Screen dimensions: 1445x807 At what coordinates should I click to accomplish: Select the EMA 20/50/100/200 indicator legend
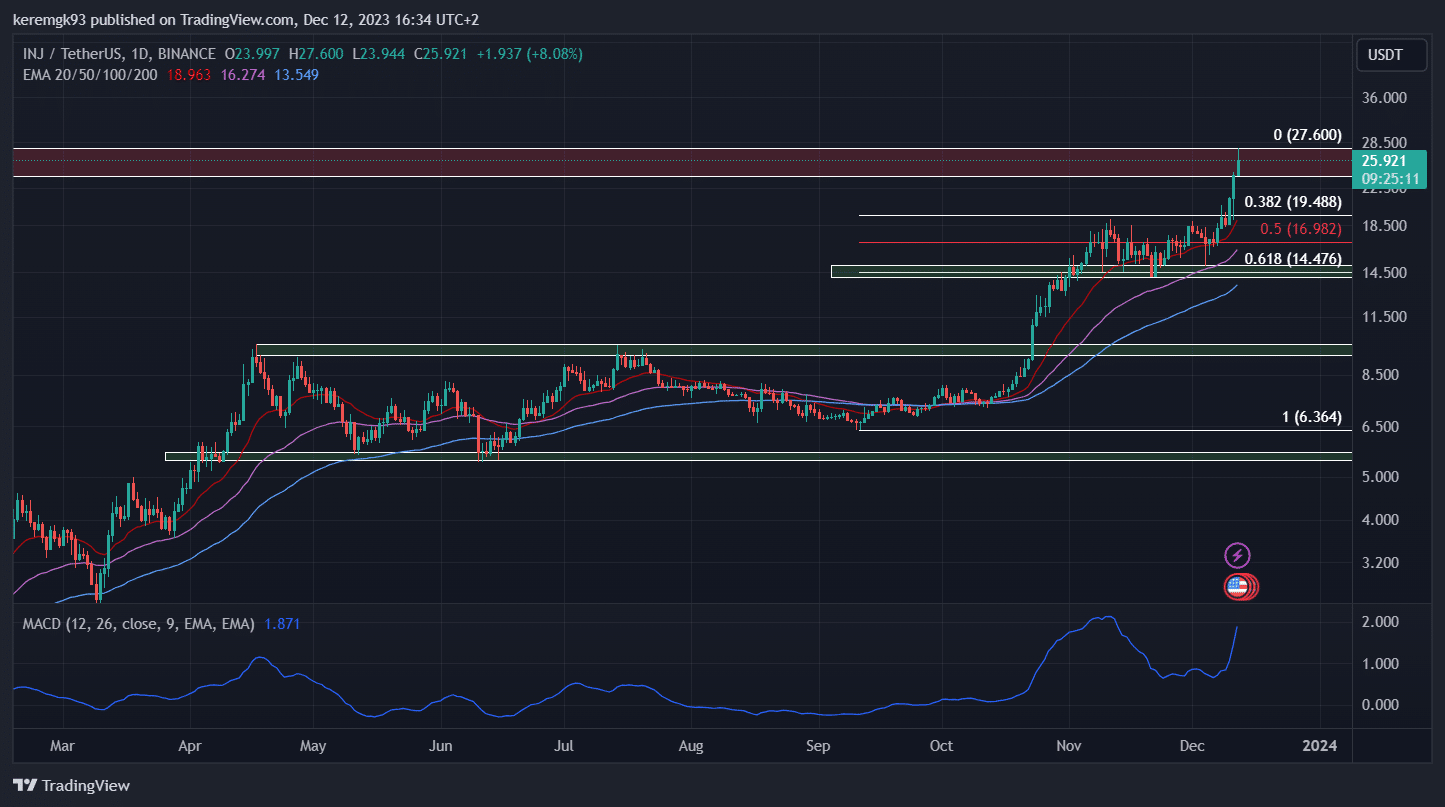90,75
